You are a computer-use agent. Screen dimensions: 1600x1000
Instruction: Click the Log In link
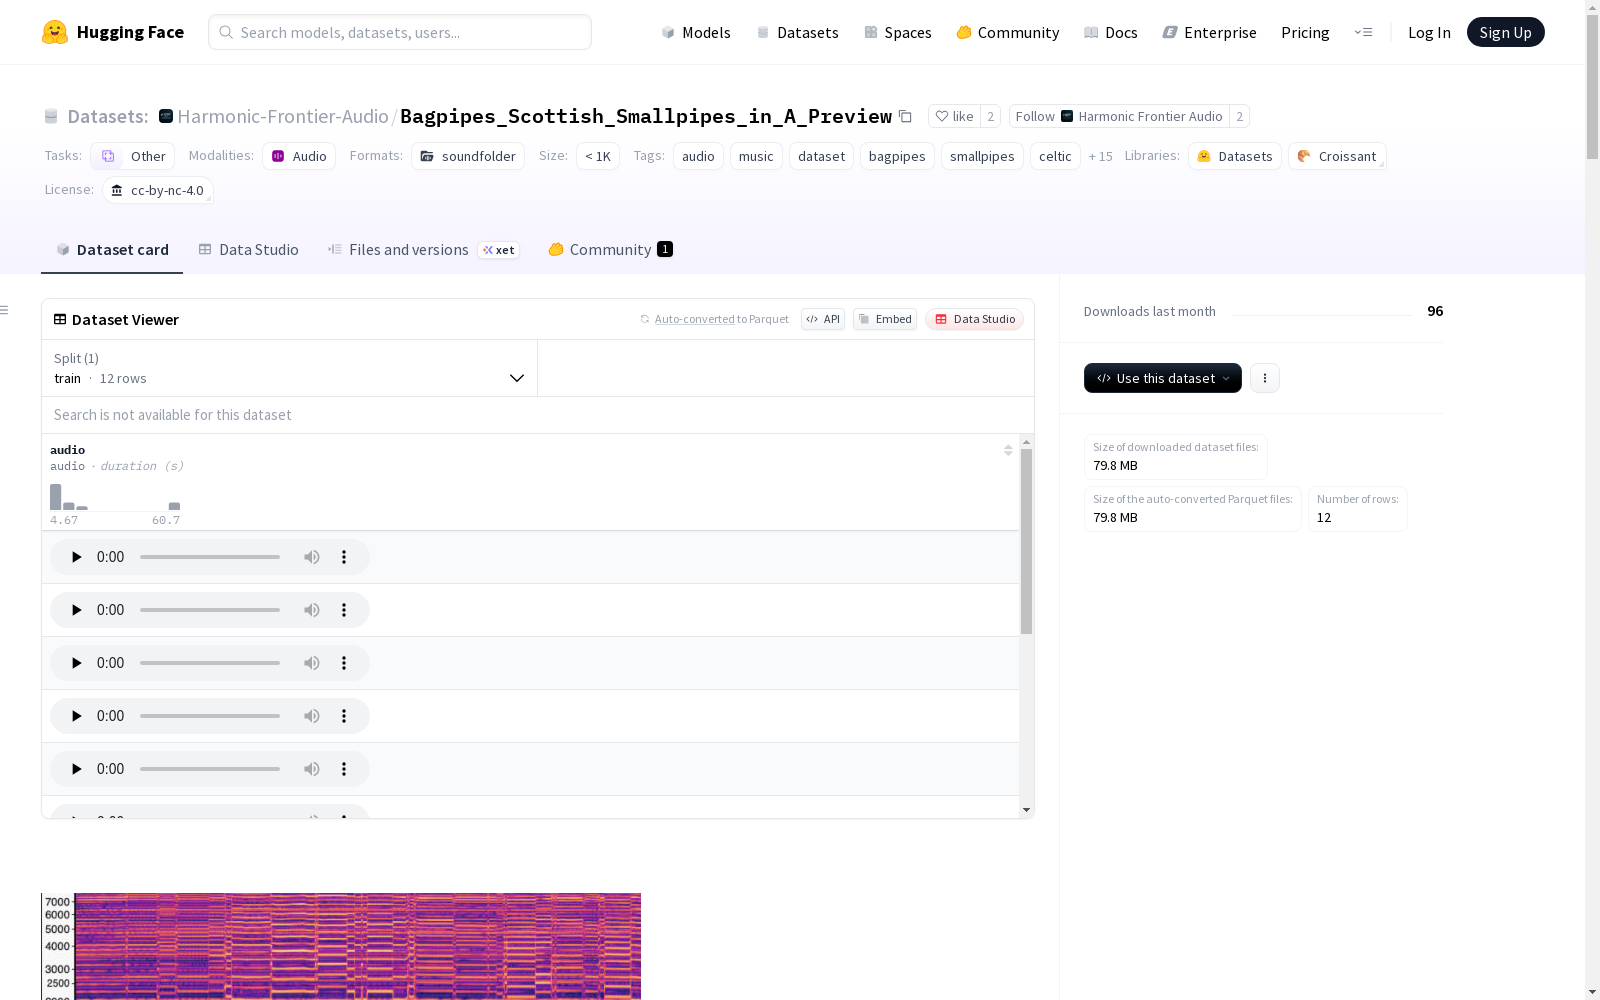point(1429,32)
